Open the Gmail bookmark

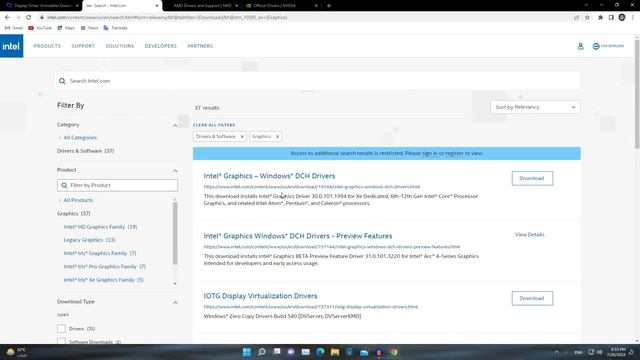(x=13, y=28)
